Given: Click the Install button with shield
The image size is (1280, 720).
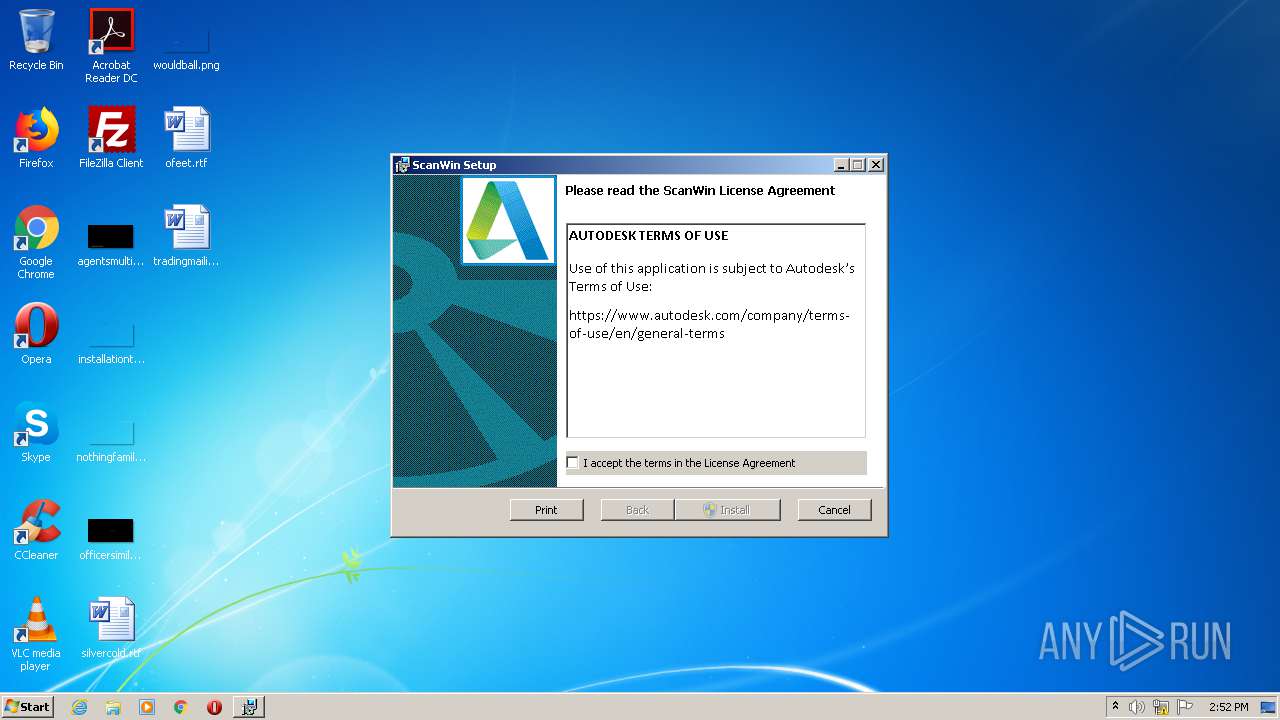Looking at the screenshot, I should click(x=727, y=510).
